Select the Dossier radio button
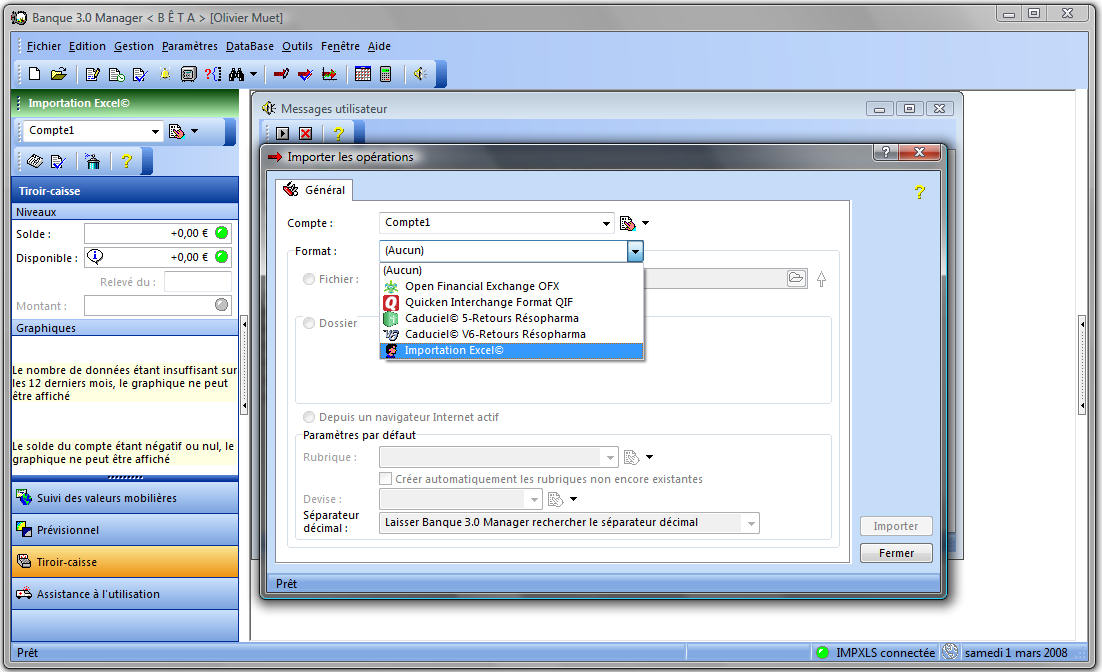Image resolution: width=1102 pixels, height=672 pixels. 309,323
